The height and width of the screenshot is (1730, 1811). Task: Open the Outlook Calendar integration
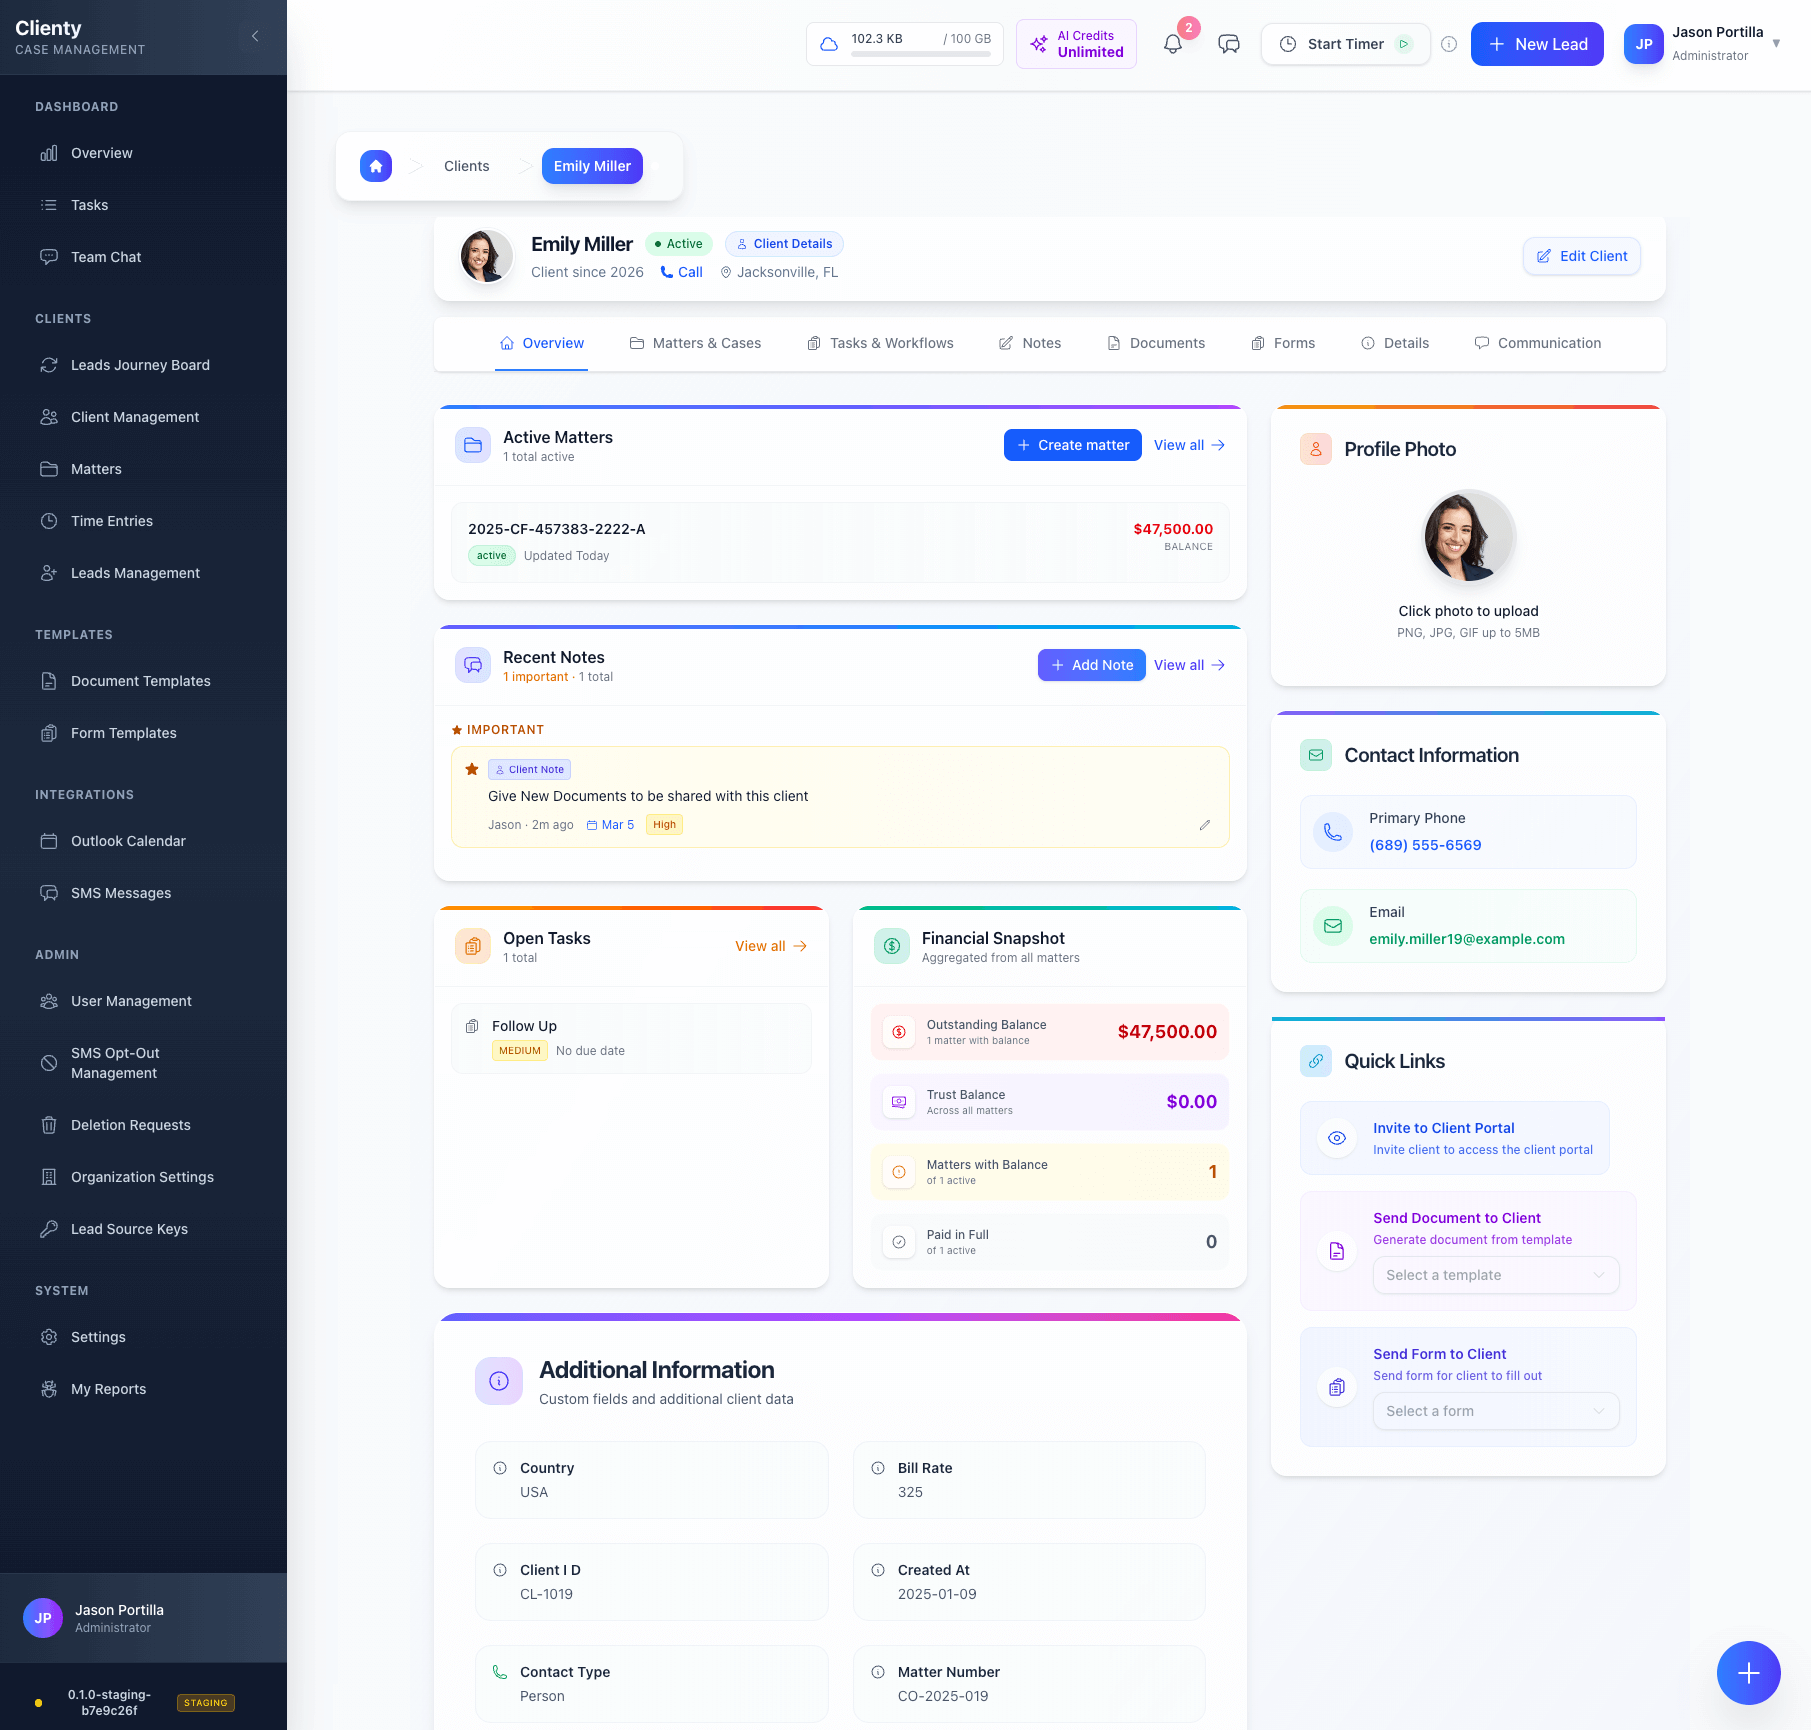(128, 841)
